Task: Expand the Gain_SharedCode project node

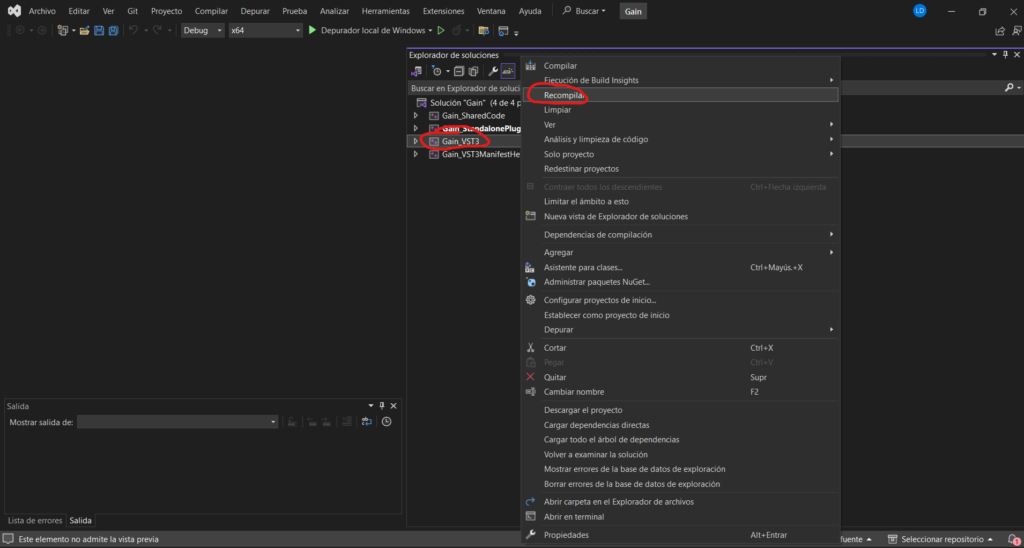Action: (x=416, y=116)
